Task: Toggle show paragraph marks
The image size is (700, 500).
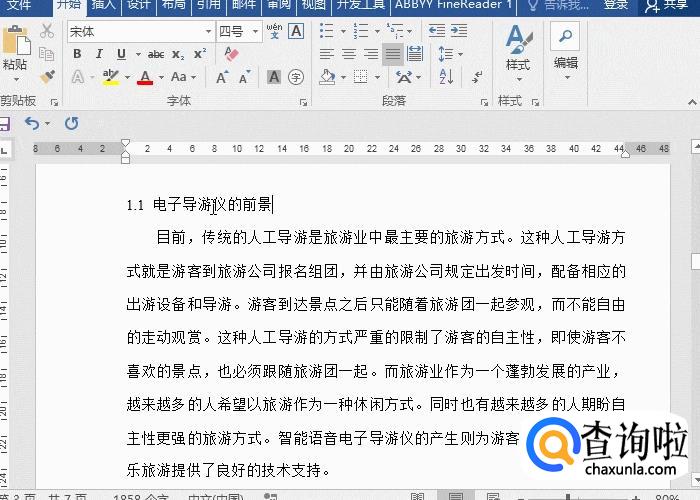Action: pyautogui.click(x=477, y=77)
